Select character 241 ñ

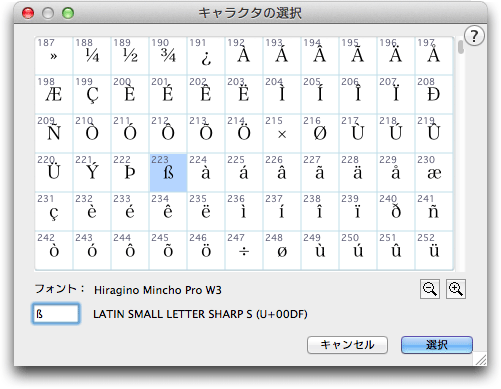coord(434,212)
